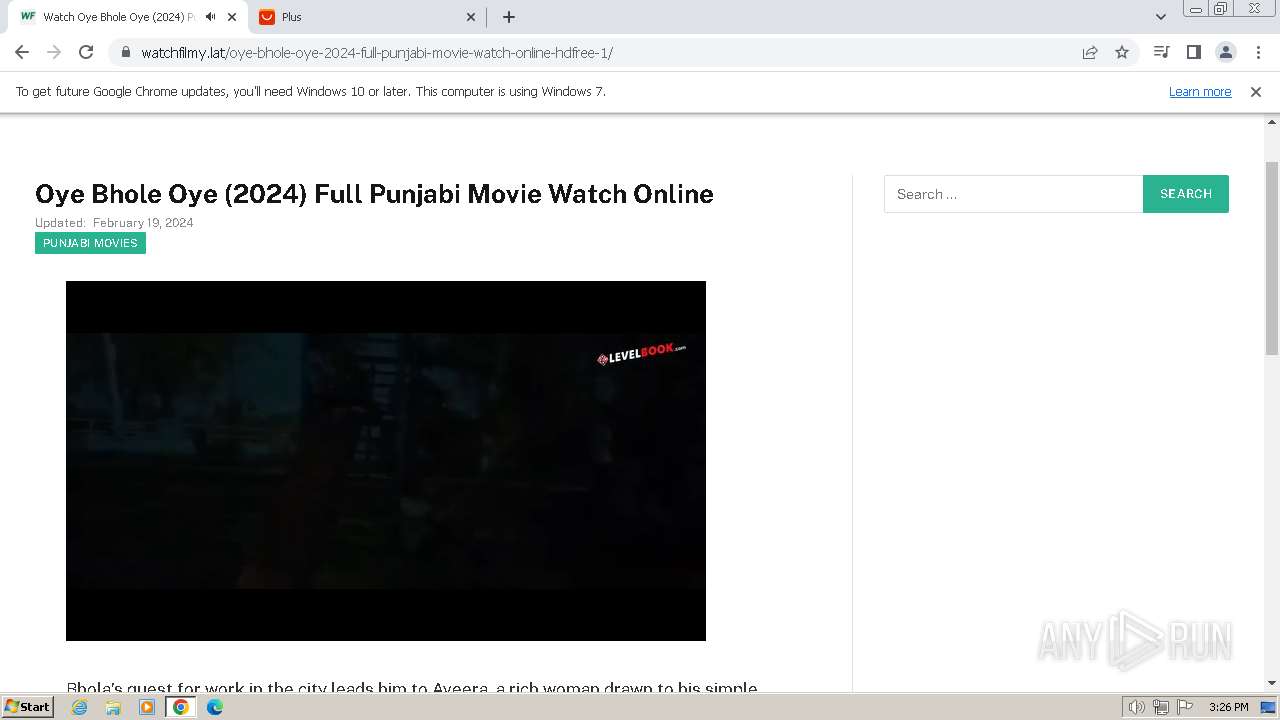Viewport: 1280px width, 720px height.
Task: View site information via the lock icon
Action: point(126,53)
